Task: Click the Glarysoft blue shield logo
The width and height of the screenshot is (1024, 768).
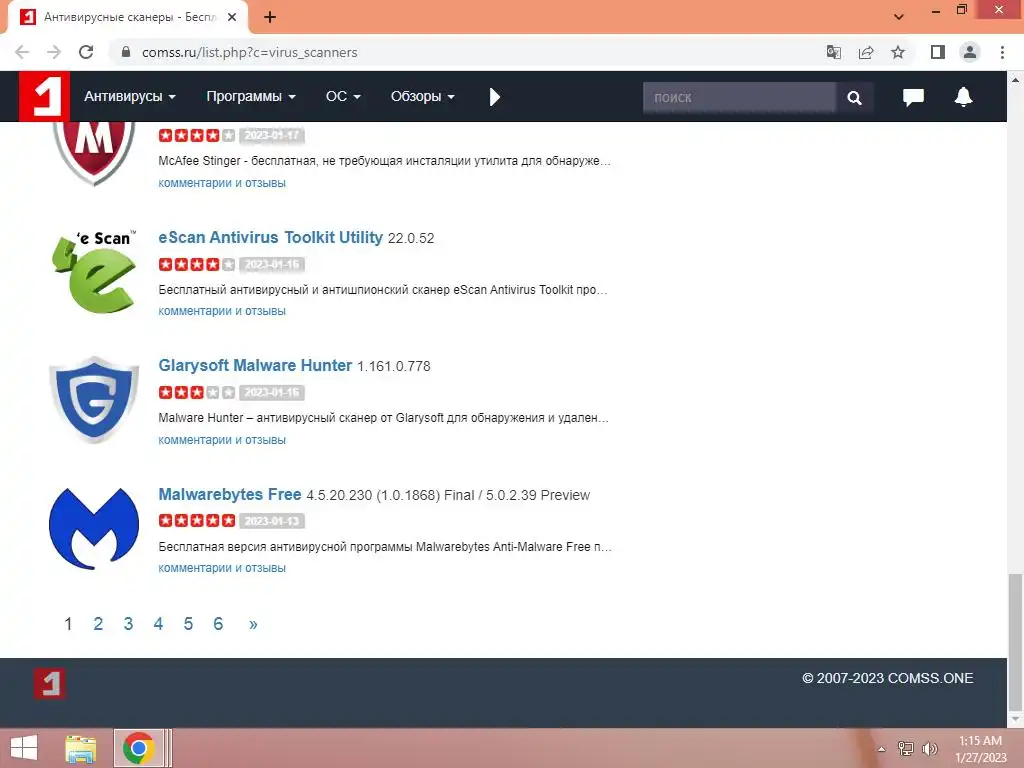Action: [x=94, y=400]
